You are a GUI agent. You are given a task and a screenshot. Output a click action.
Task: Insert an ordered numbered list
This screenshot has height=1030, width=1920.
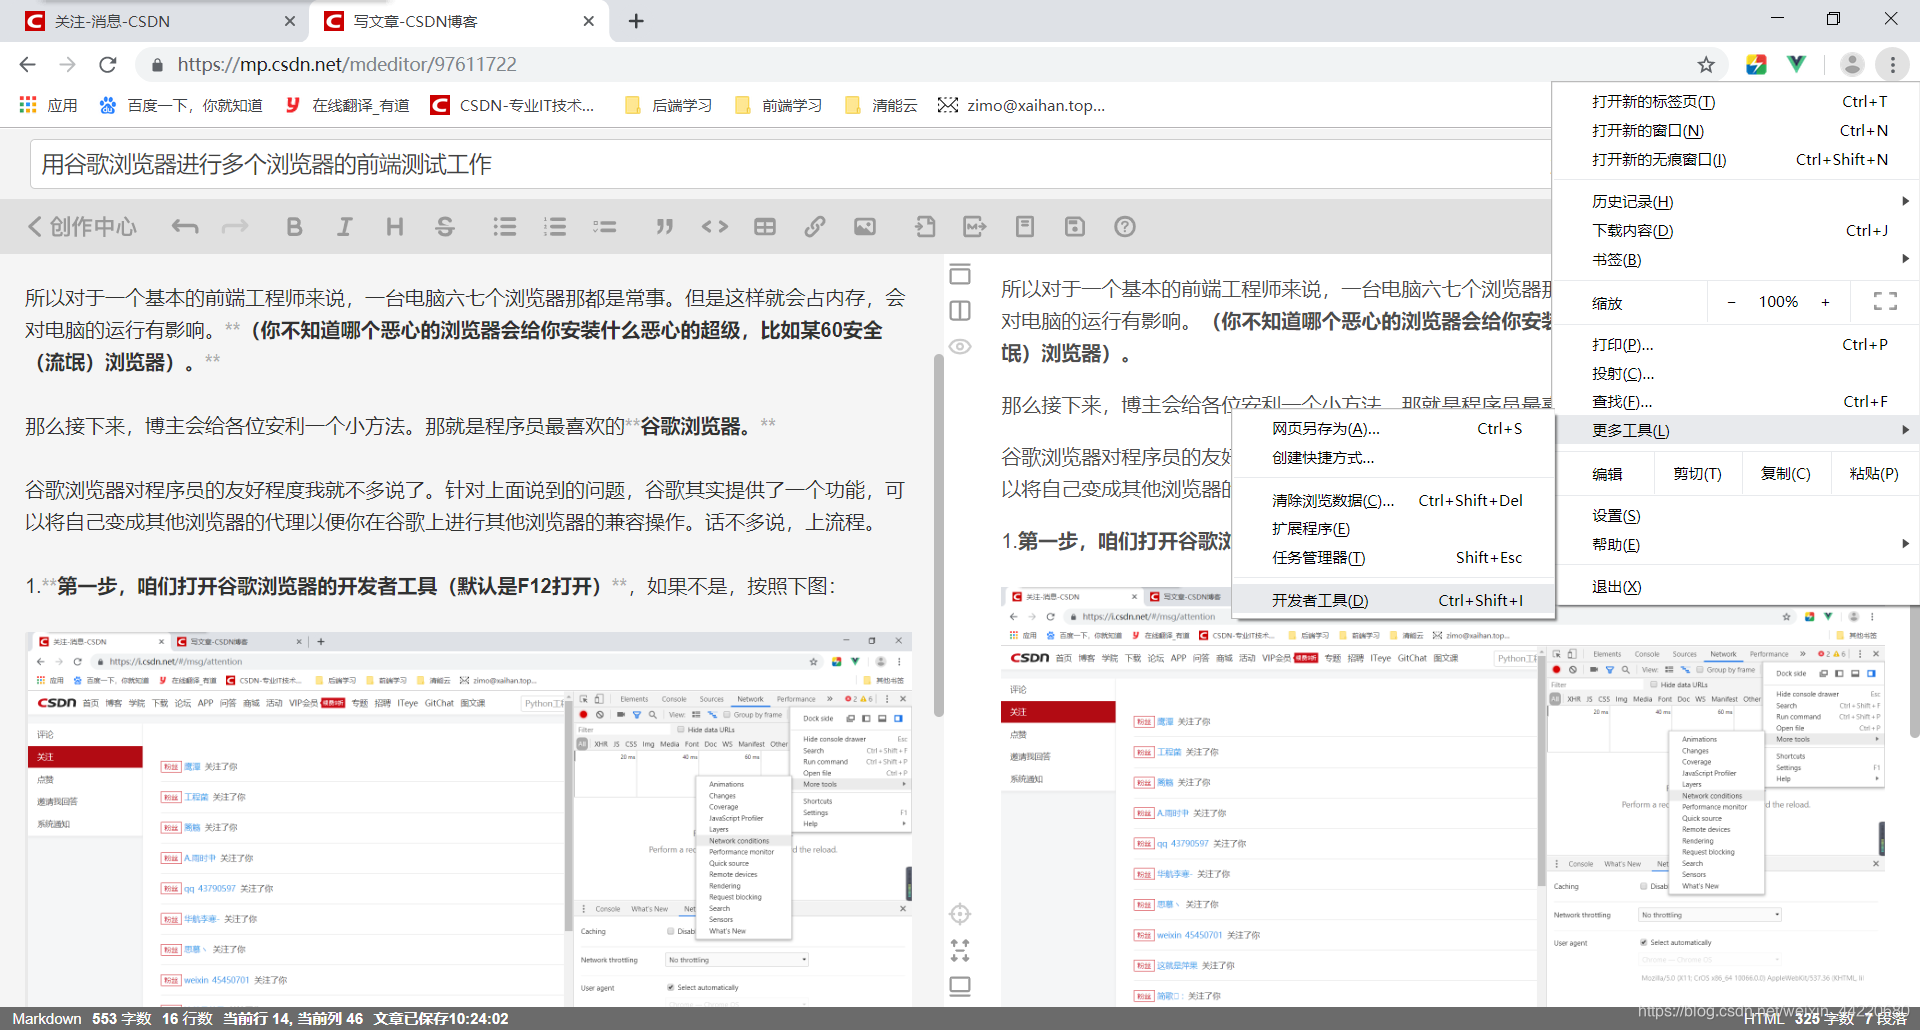coord(555,227)
